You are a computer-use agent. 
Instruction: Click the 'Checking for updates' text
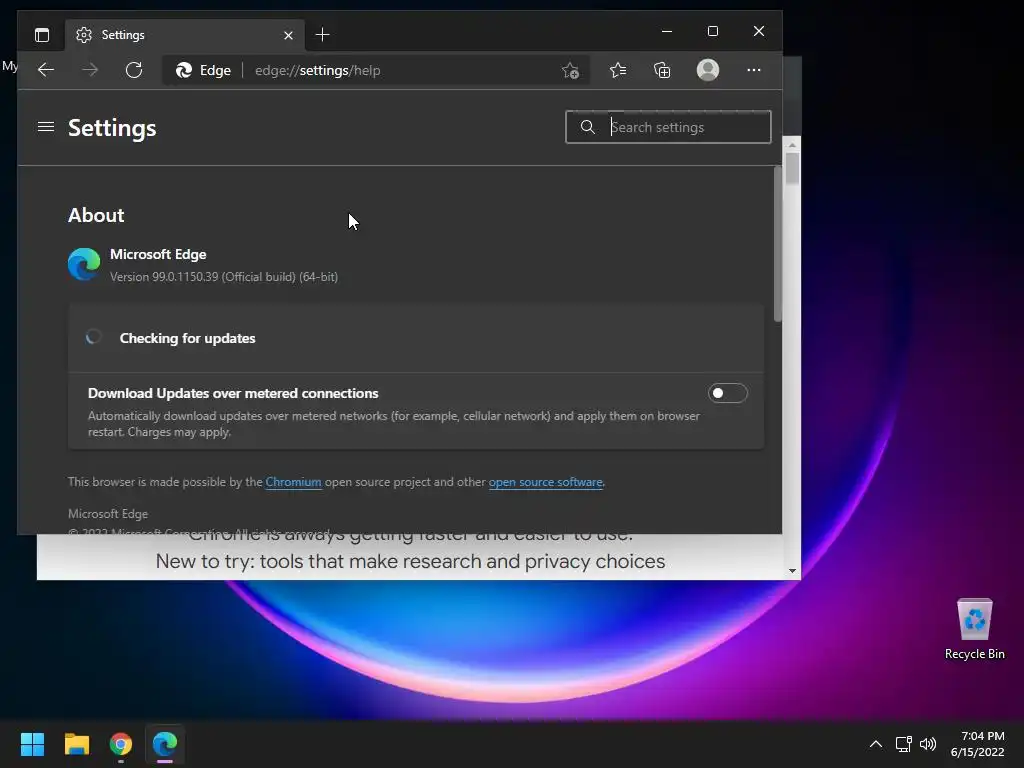click(x=187, y=338)
